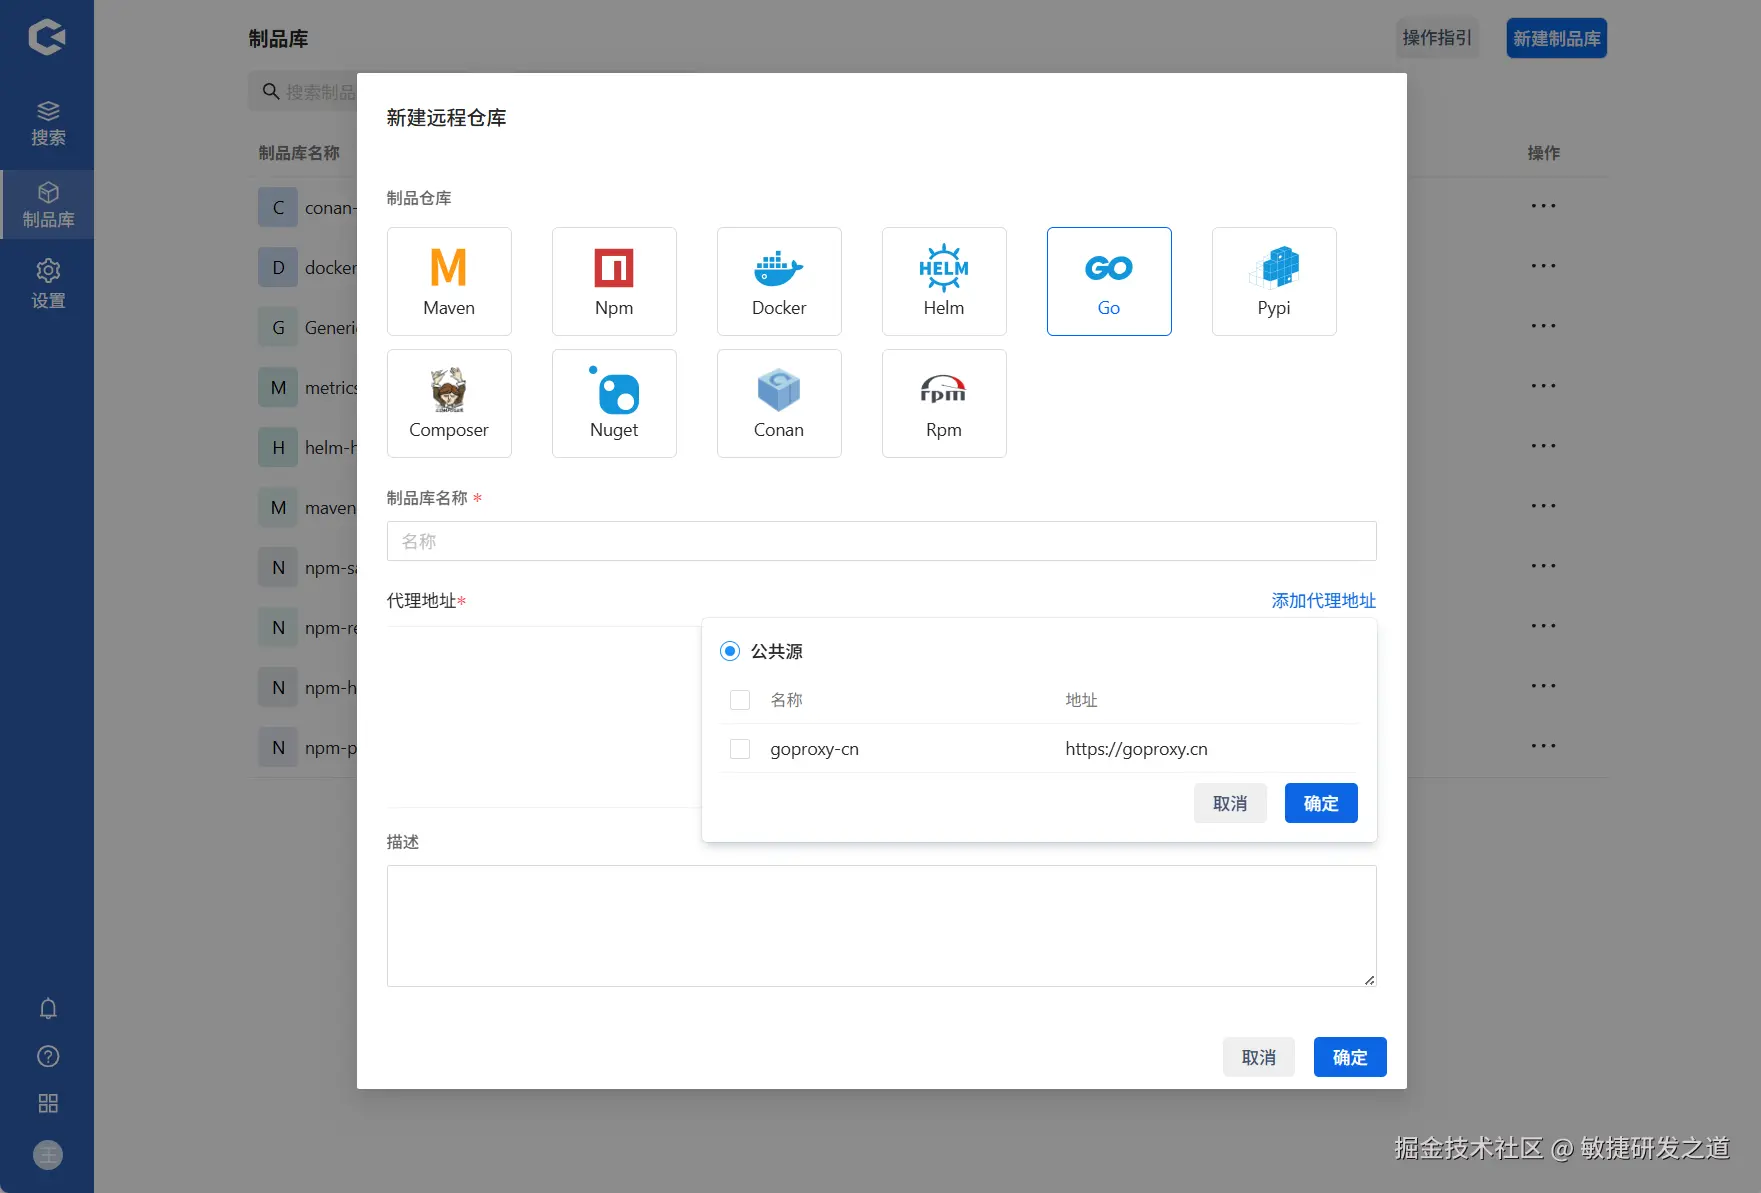Choose the Pypi repository type

[1274, 281]
